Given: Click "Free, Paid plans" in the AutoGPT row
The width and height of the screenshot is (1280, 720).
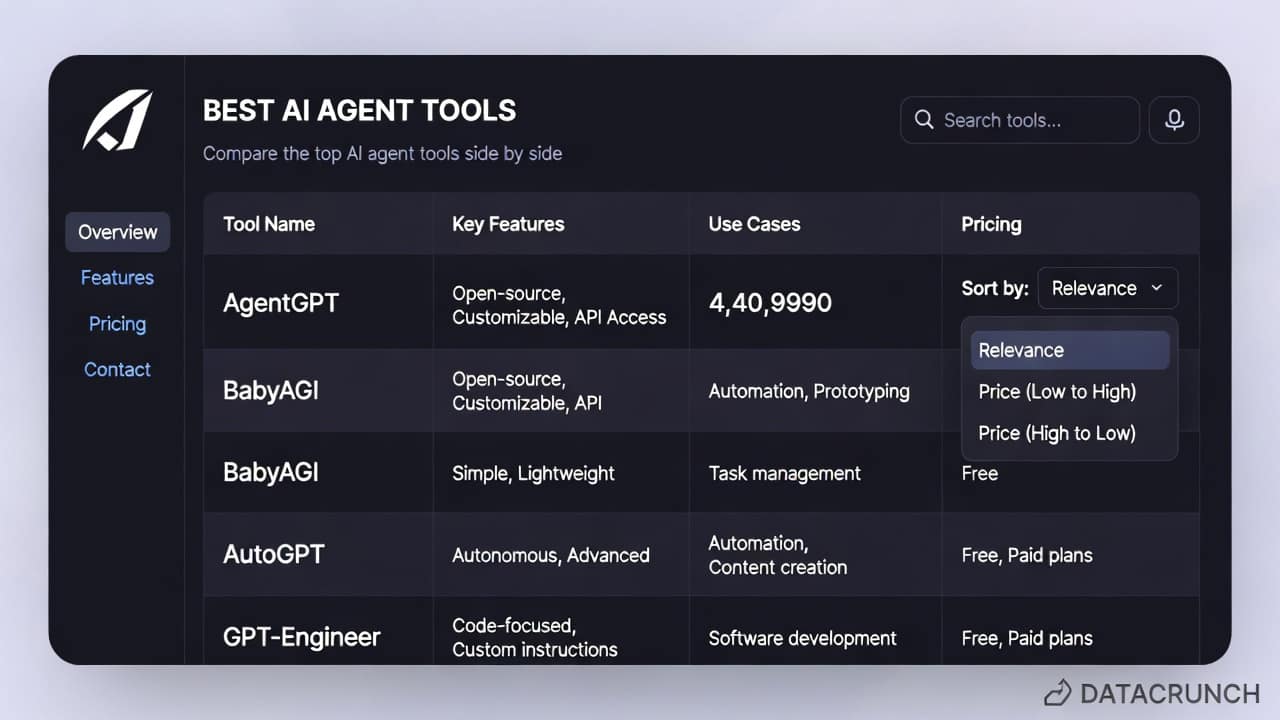Looking at the screenshot, I should [x=1027, y=555].
